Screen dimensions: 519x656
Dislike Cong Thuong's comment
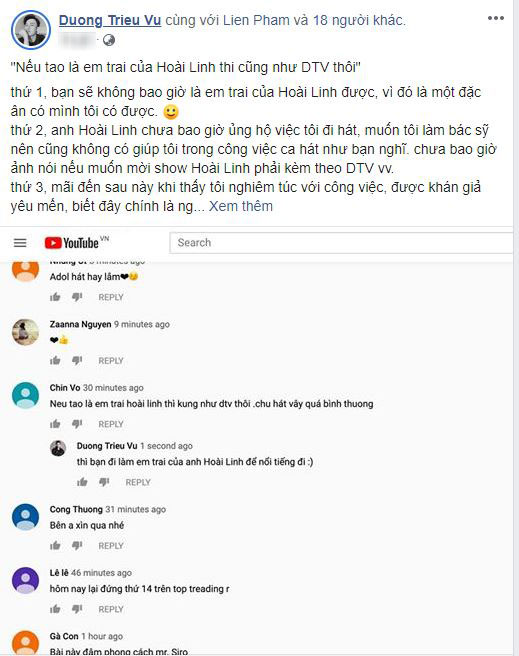(77, 546)
